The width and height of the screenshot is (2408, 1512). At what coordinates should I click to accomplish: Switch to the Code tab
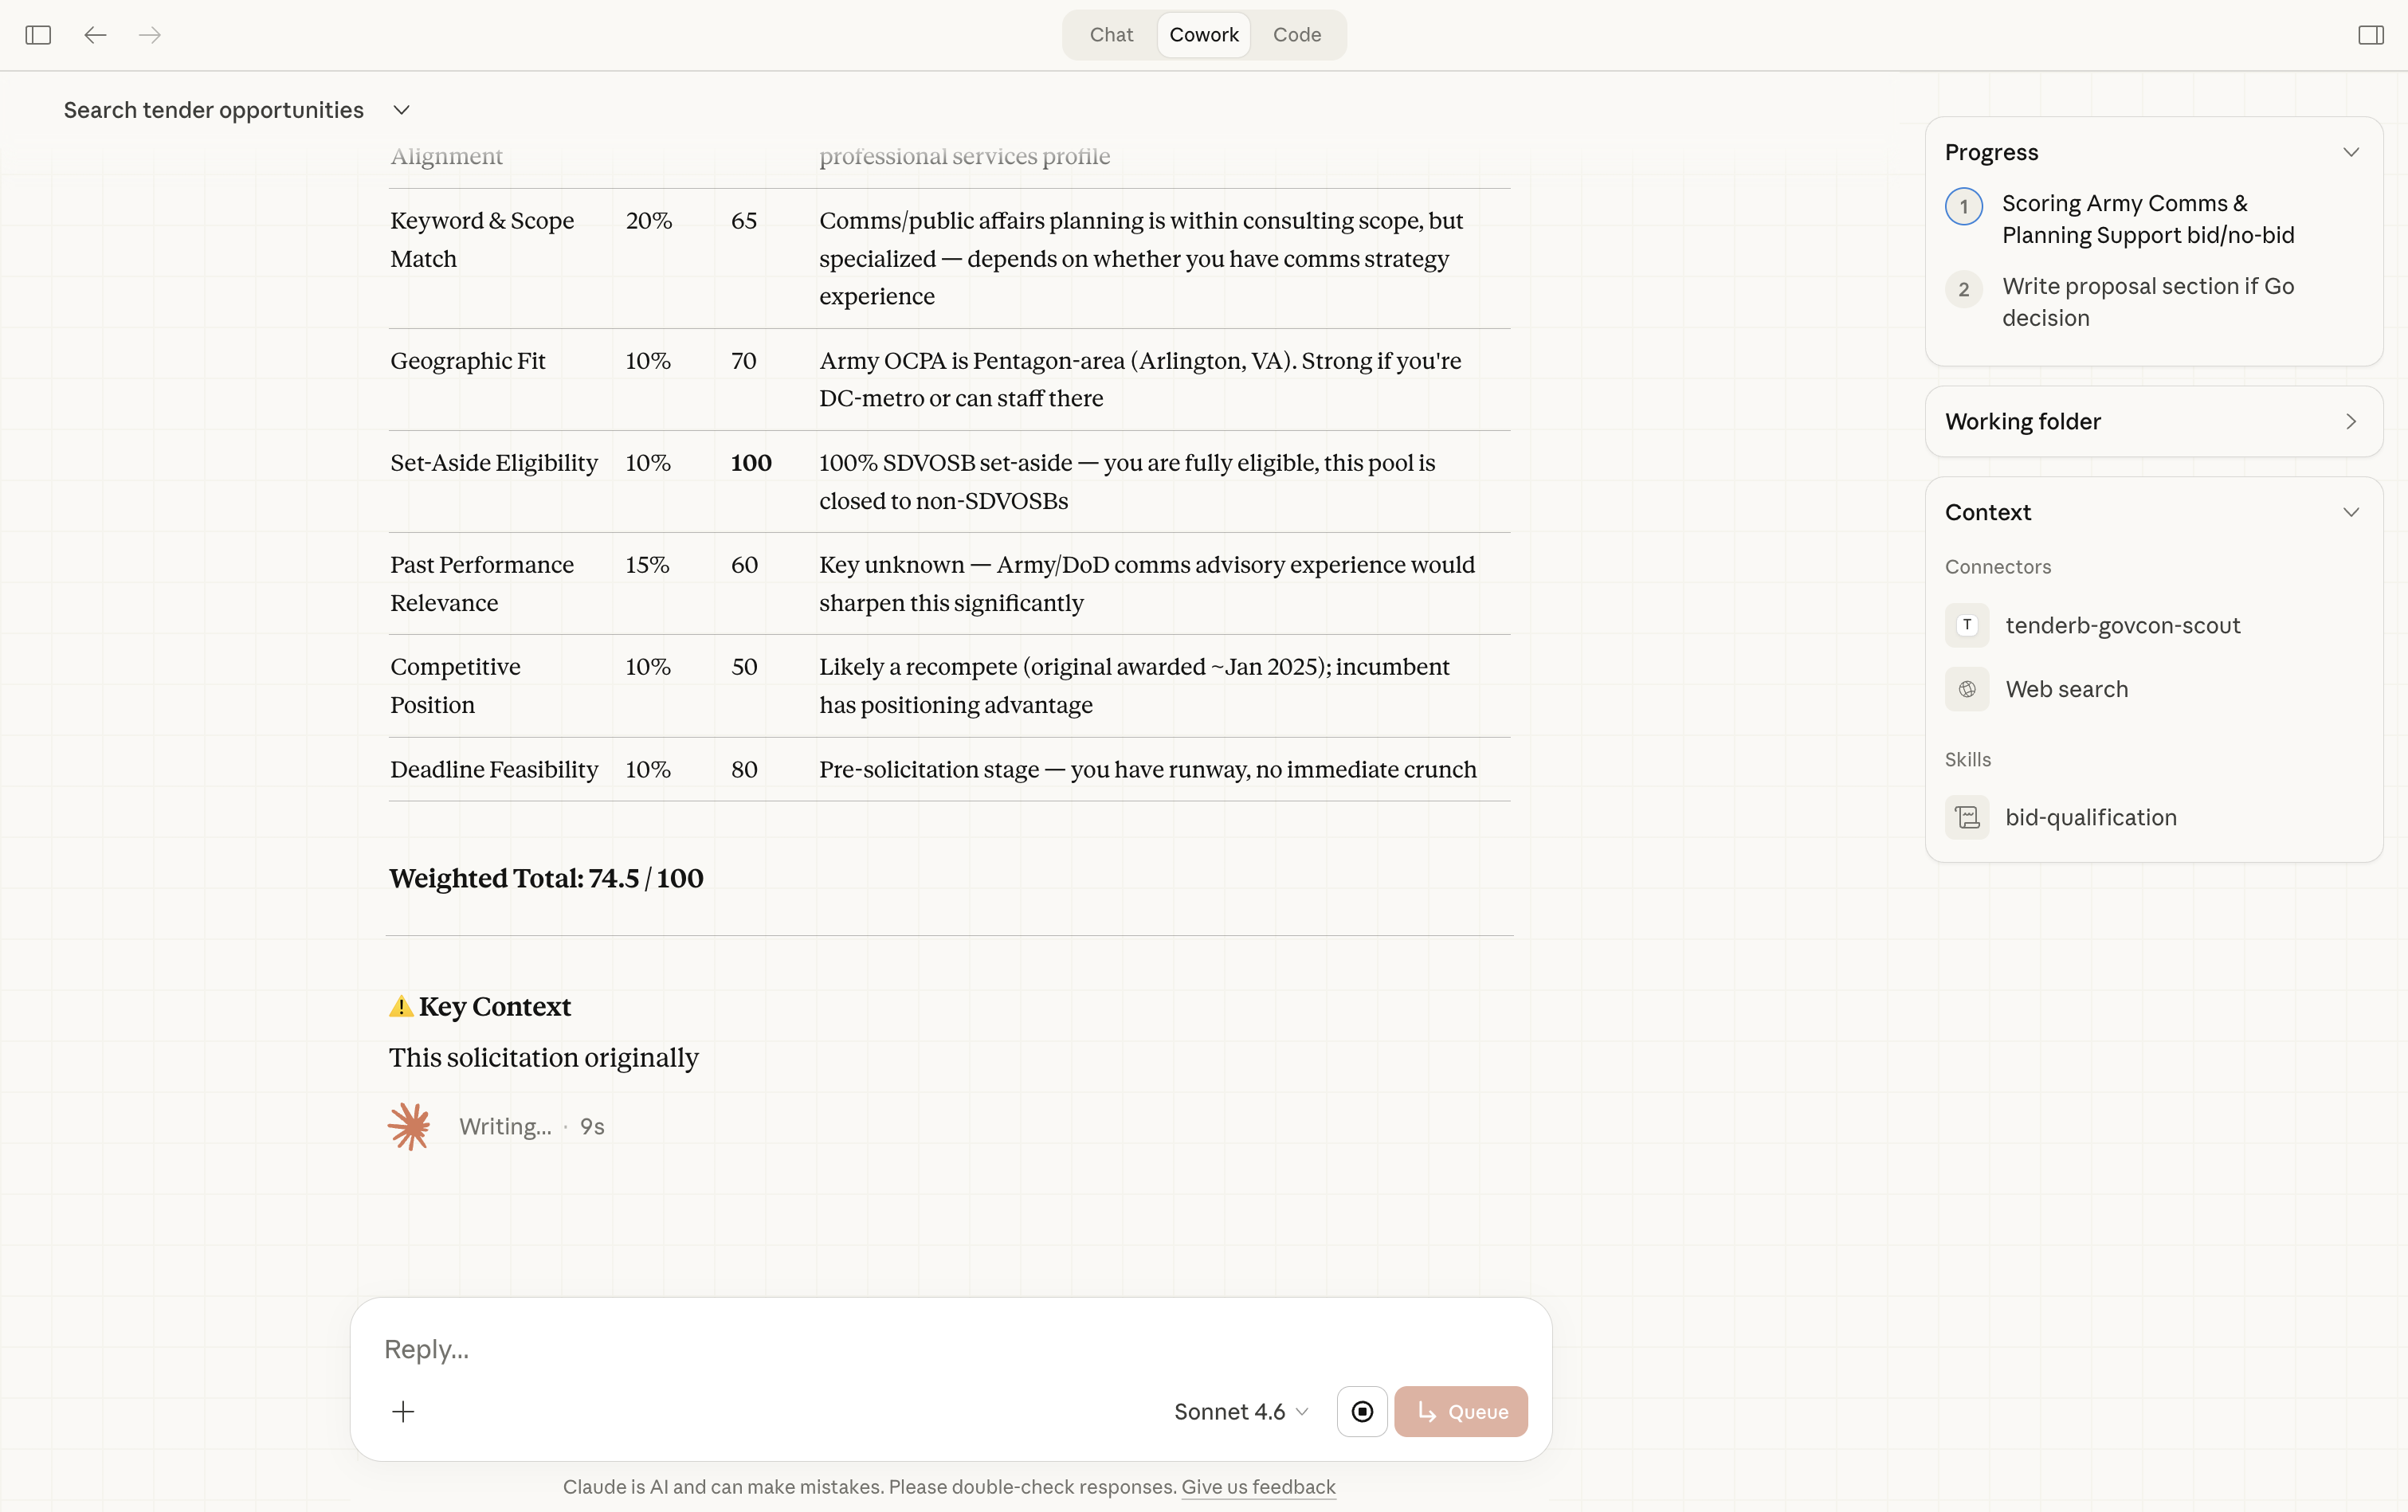click(x=1296, y=35)
